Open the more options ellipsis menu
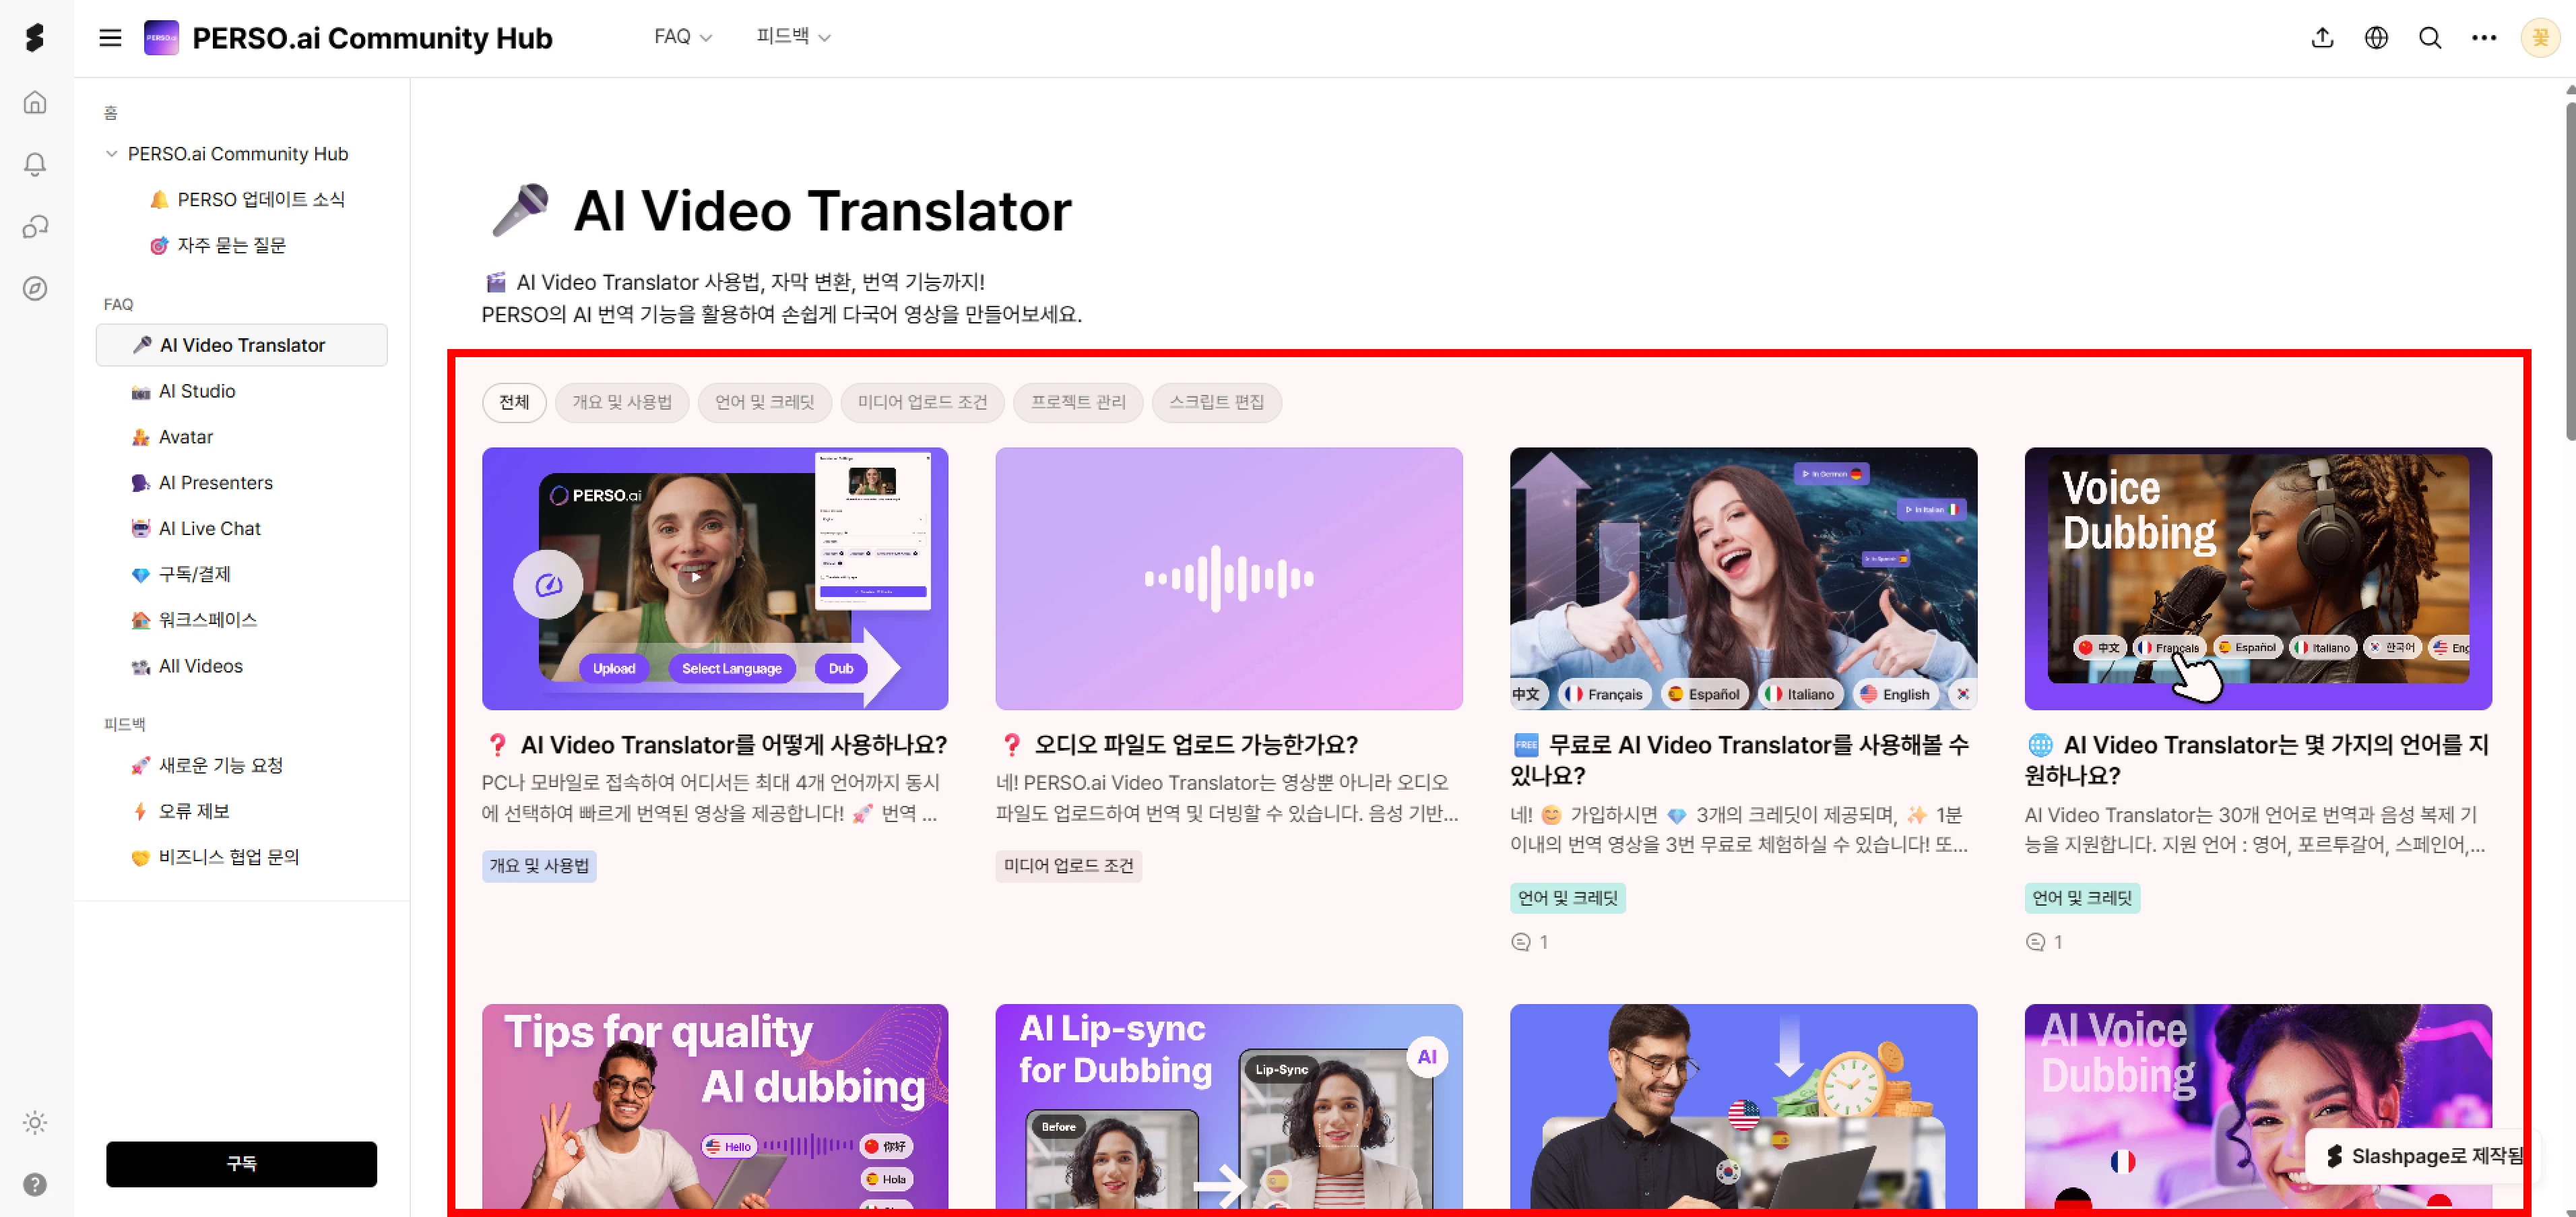 pyautogui.click(x=2484, y=38)
